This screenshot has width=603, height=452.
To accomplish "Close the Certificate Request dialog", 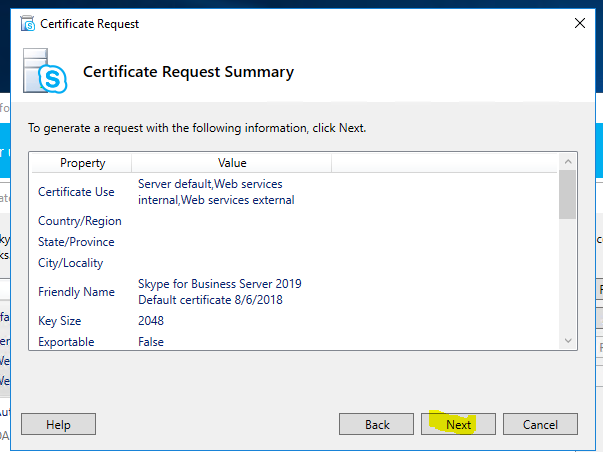I will pyautogui.click(x=580, y=23).
